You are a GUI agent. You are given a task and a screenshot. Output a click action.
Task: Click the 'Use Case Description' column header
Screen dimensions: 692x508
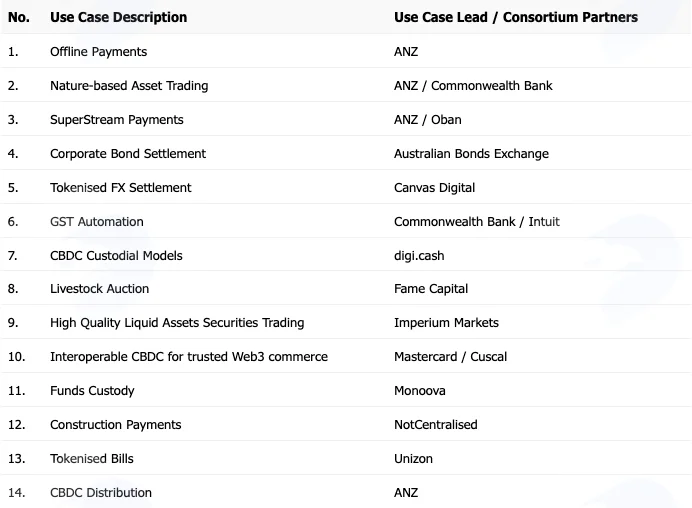coord(118,17)
